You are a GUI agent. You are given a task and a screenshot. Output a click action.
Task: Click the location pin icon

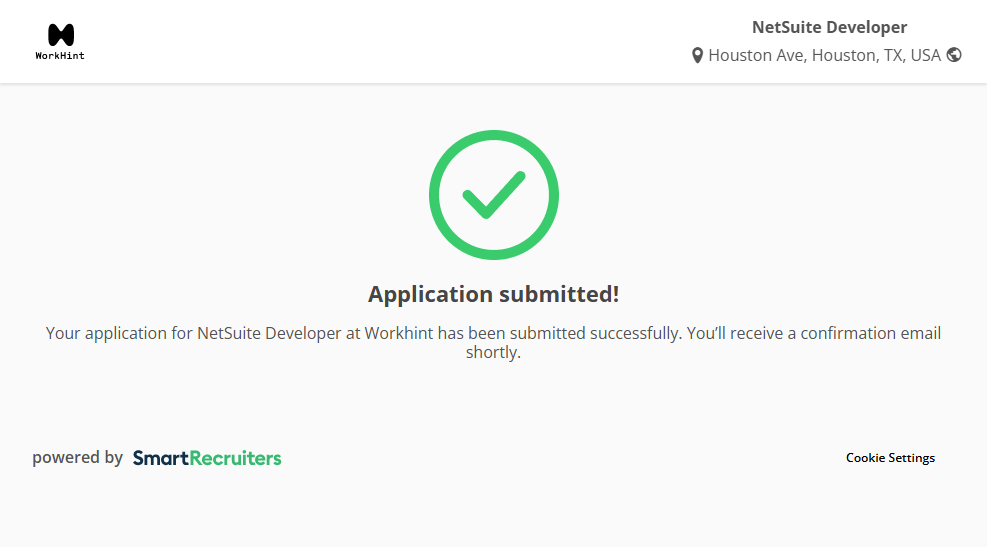(697, 56)
